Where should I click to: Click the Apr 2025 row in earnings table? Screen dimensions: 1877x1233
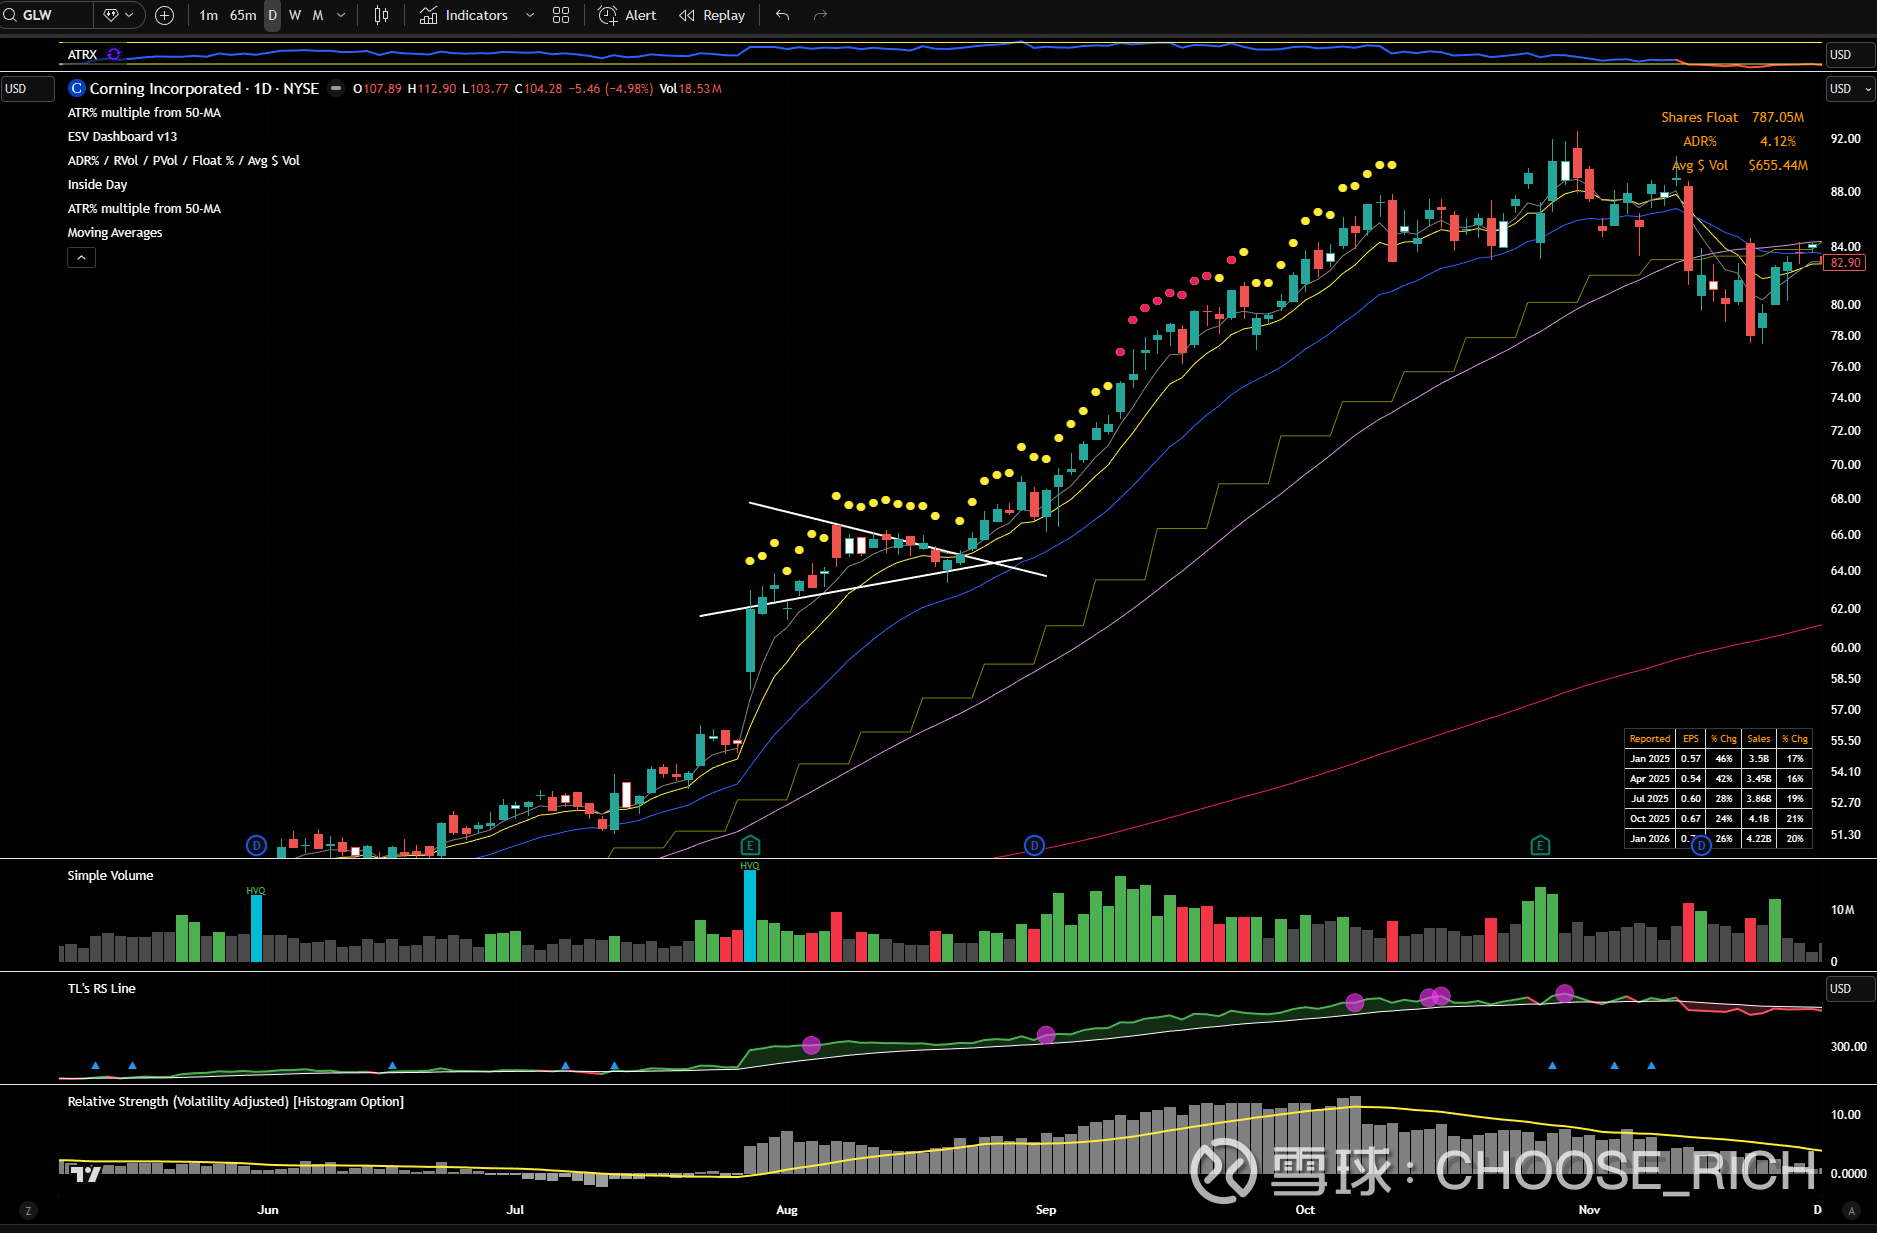tap(1718, 779)
